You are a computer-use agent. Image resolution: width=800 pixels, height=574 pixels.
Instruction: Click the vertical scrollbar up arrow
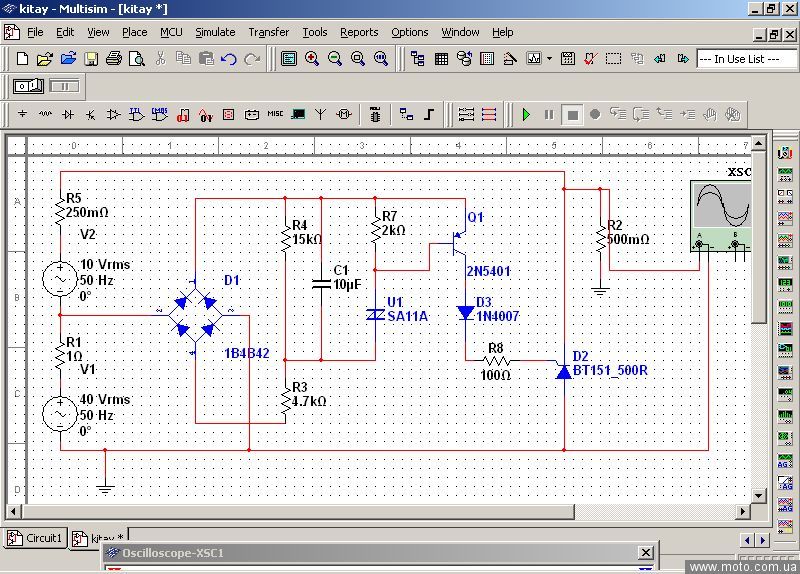click(x=759, y=144)
